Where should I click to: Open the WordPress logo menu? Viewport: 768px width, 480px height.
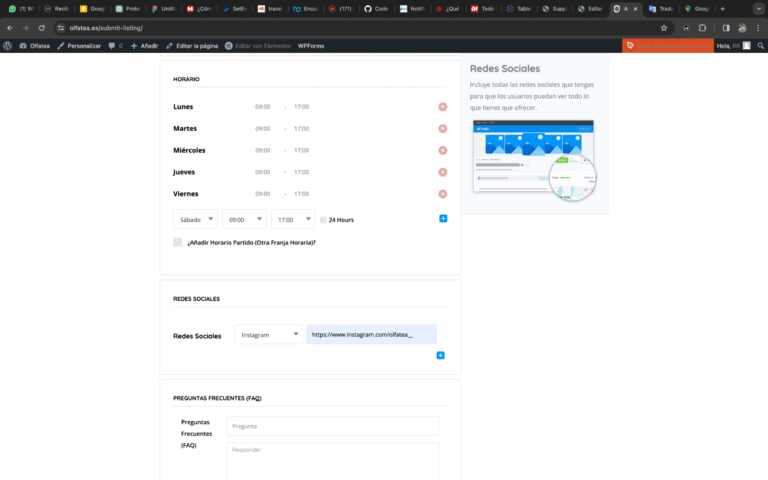click(7, 46)
